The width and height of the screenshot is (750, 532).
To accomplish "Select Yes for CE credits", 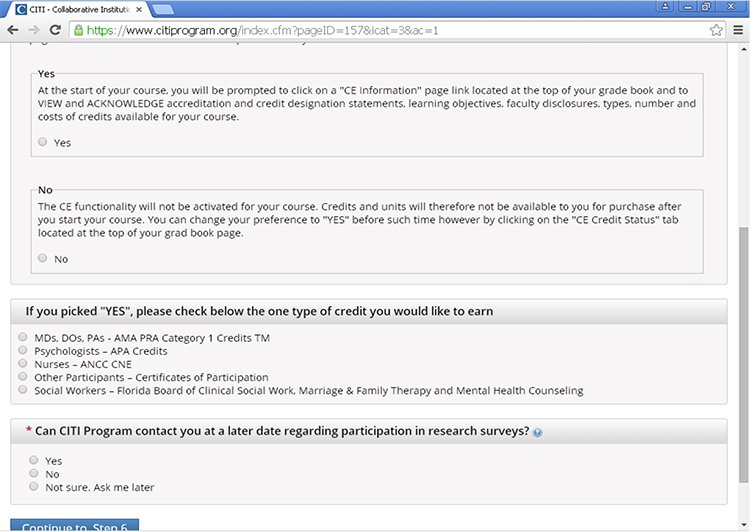I will [x=43, y=142].
